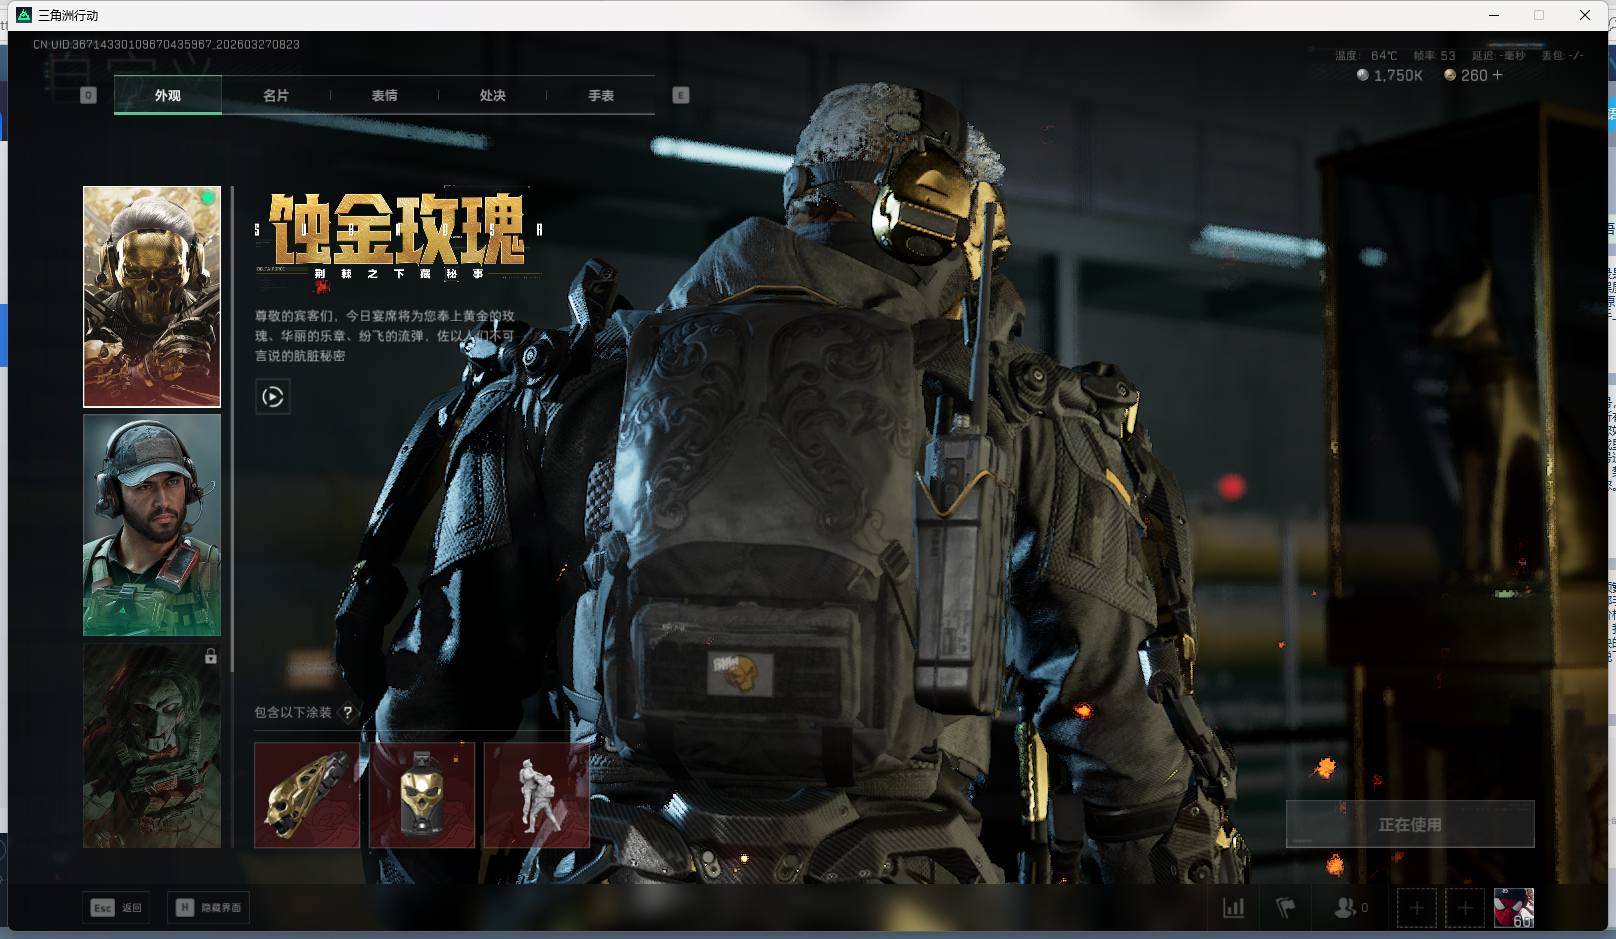Open the 处决 tab
This screenshot has width=1616, height=939.
pos(492,95)
